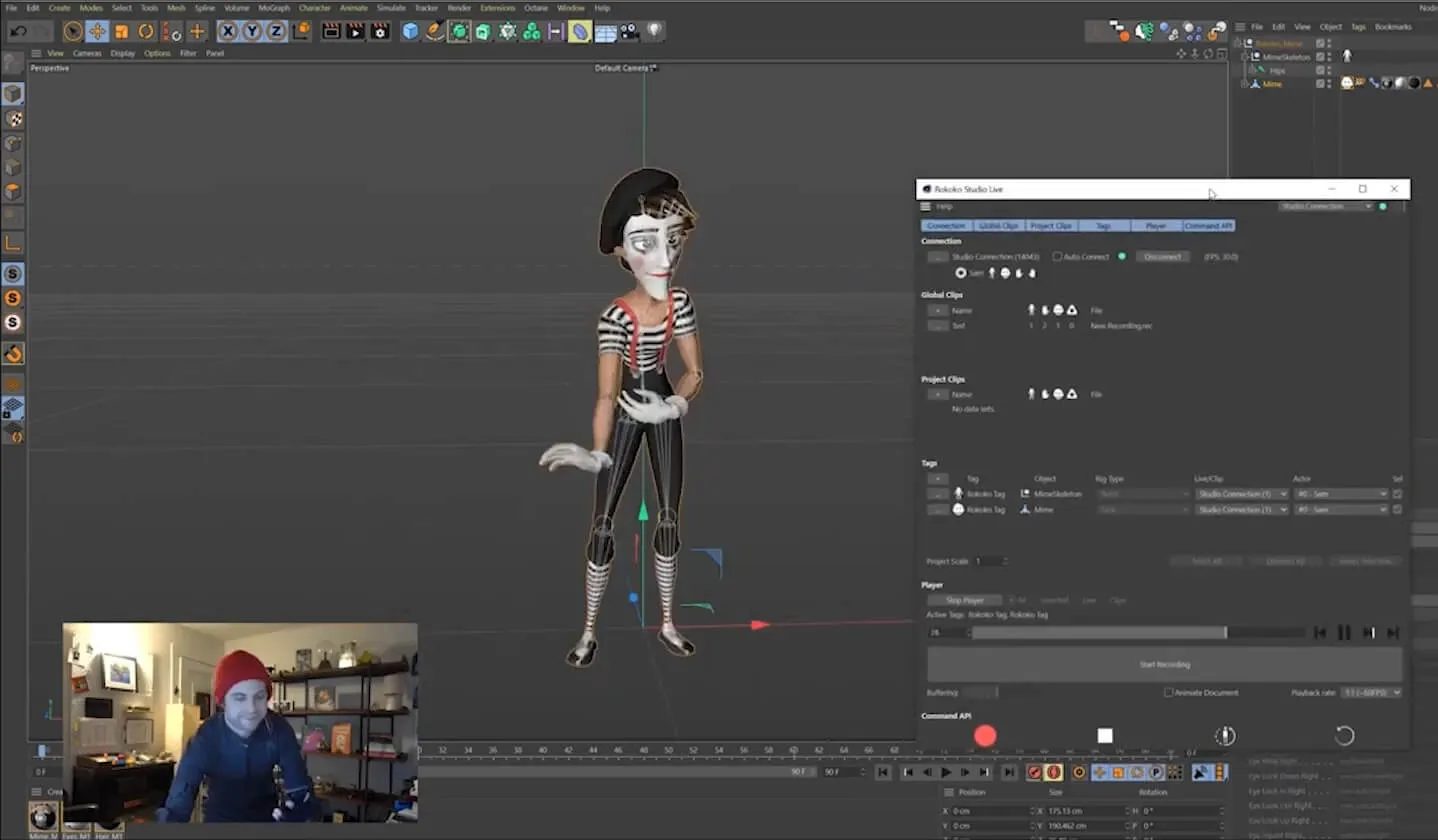
Task: Select the cube primitive icon
Action: [411, 31]
